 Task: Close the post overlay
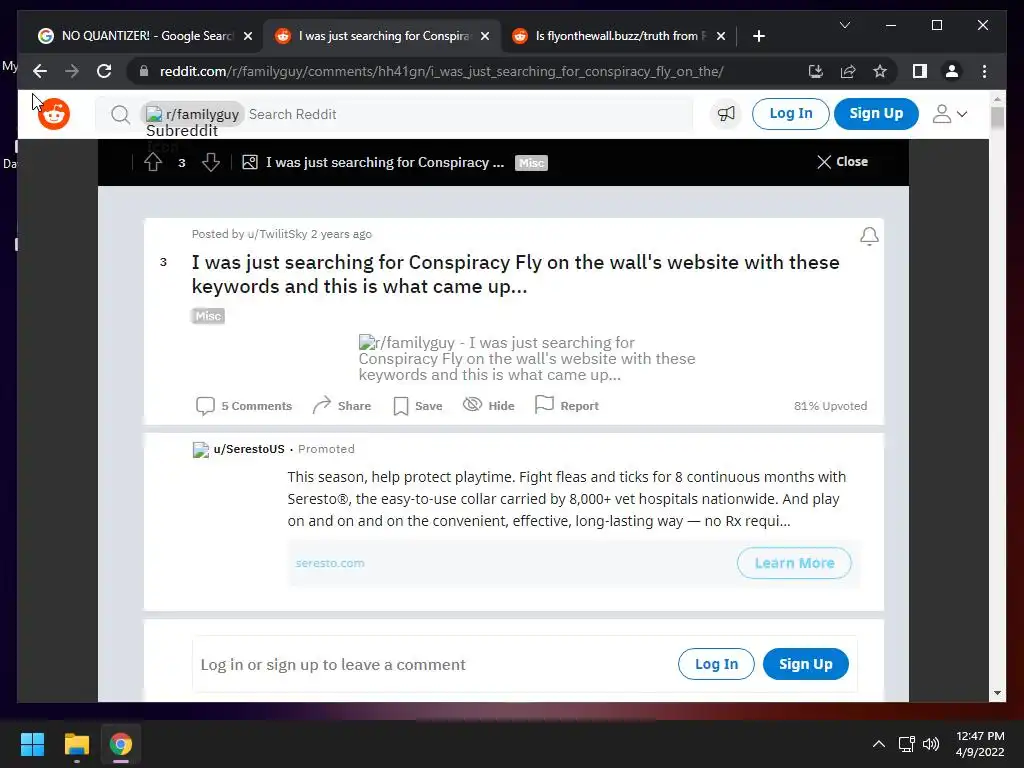[x=842, y=161]
